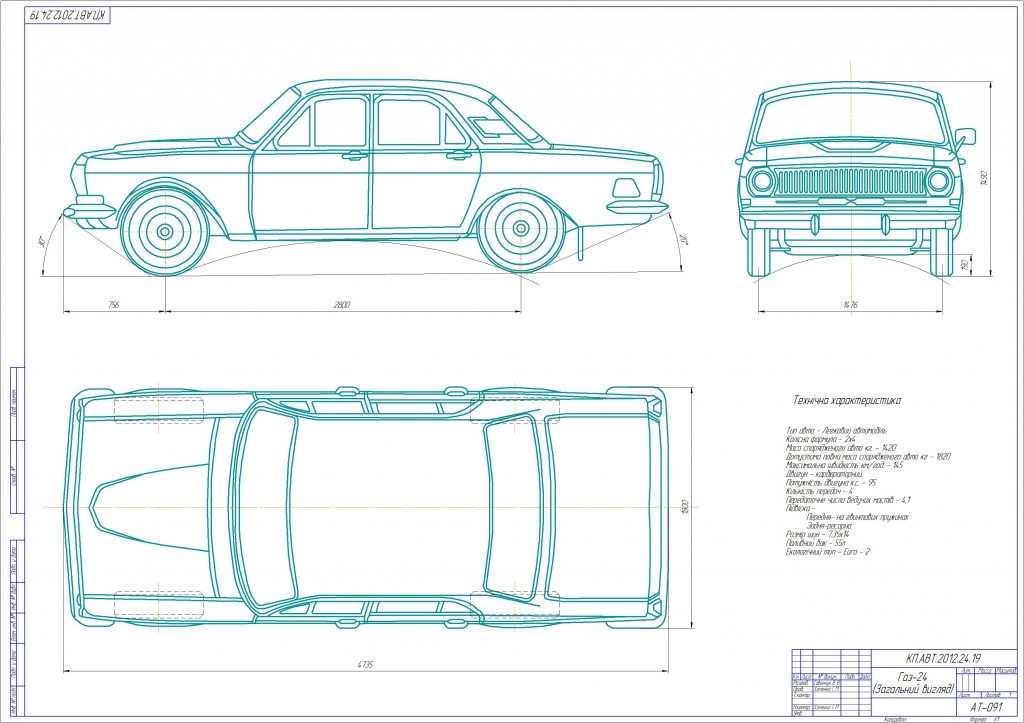Click the 4735 overall length dimension
This screenshot has width=1024, height=723.
click(367, 663)
